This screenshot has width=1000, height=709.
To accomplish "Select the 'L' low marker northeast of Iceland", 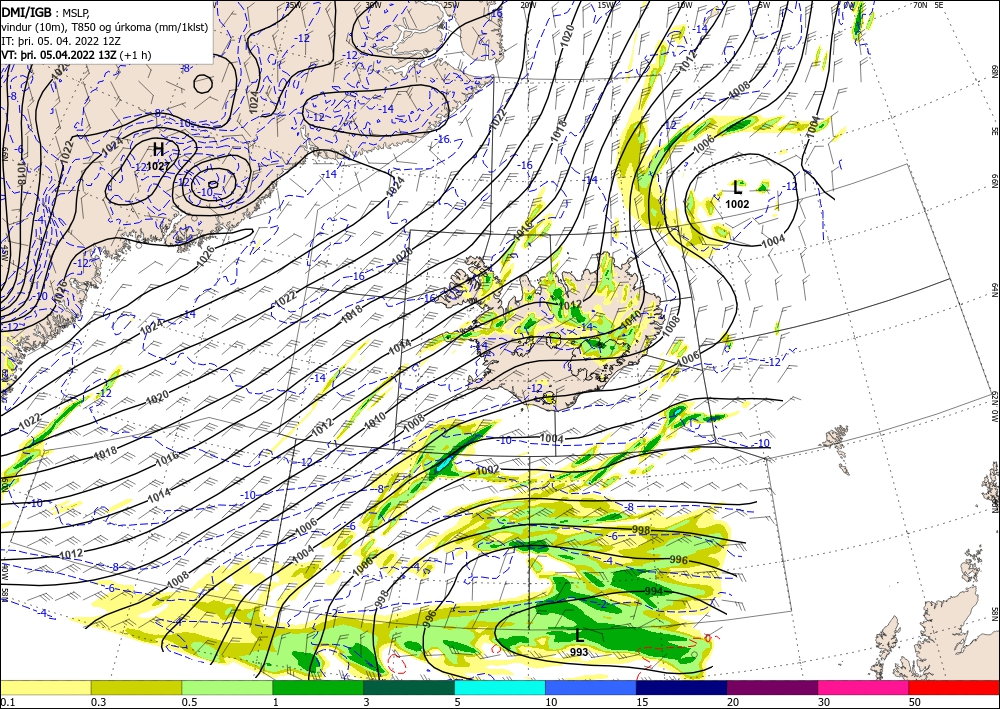I will 738,187.
